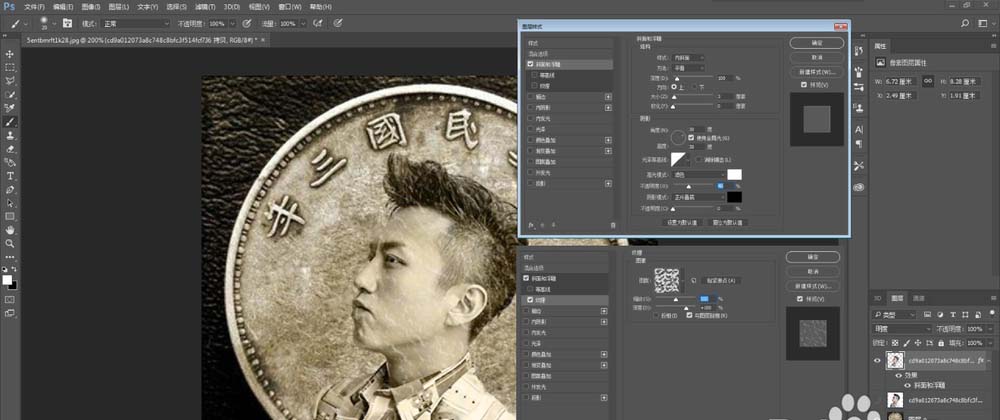Select the Move tool
The image size is (1000, 420).
(x=10, y=54)
